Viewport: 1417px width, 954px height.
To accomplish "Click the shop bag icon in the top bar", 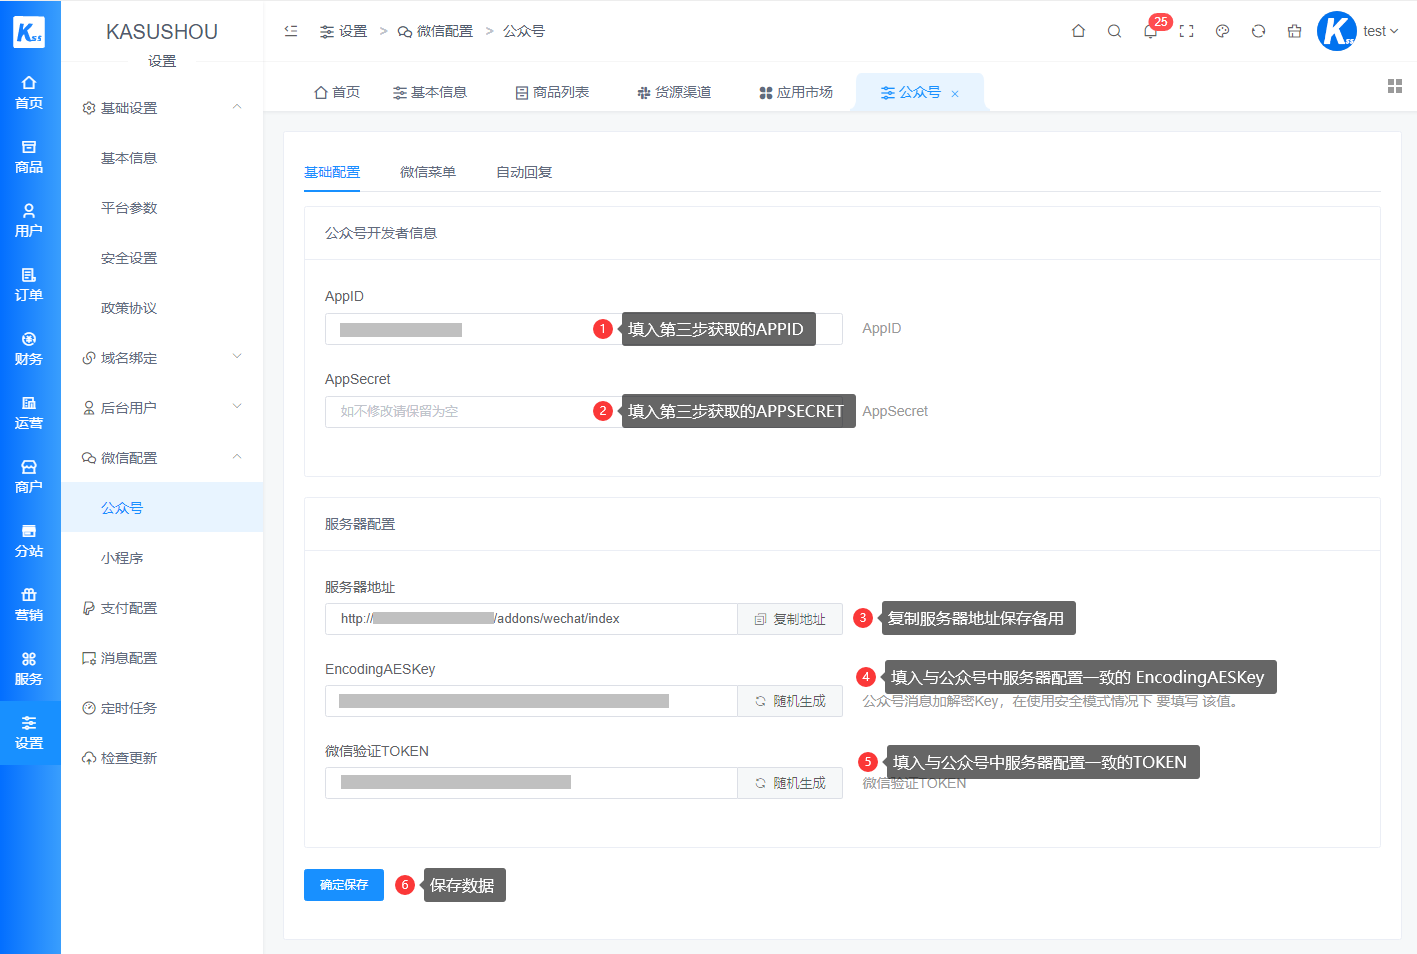I will coord(1294,31).
